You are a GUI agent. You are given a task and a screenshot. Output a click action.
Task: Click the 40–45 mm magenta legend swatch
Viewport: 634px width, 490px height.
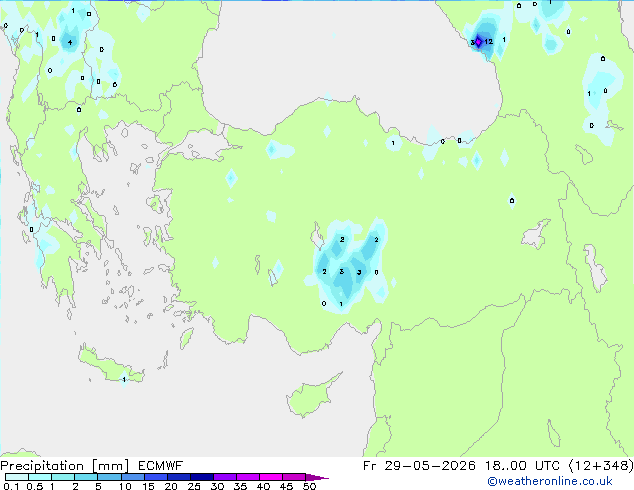point(271,477)
